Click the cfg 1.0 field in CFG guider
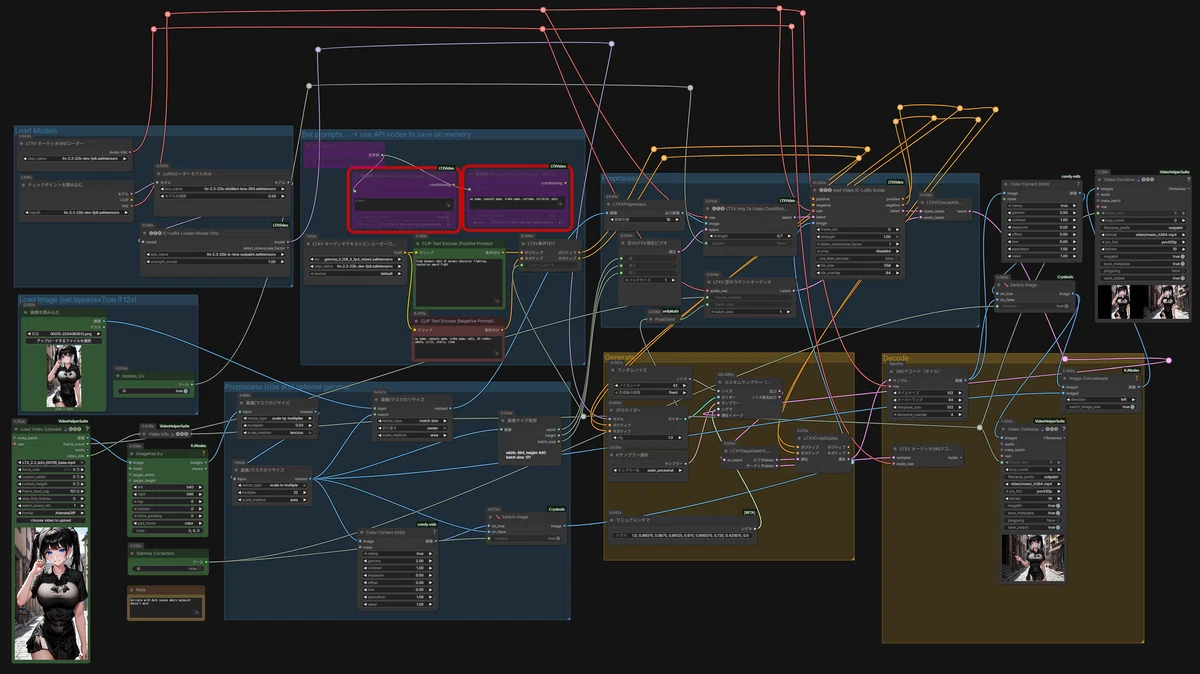This screenshot has height=674, width=1200. tap(649, 438)
